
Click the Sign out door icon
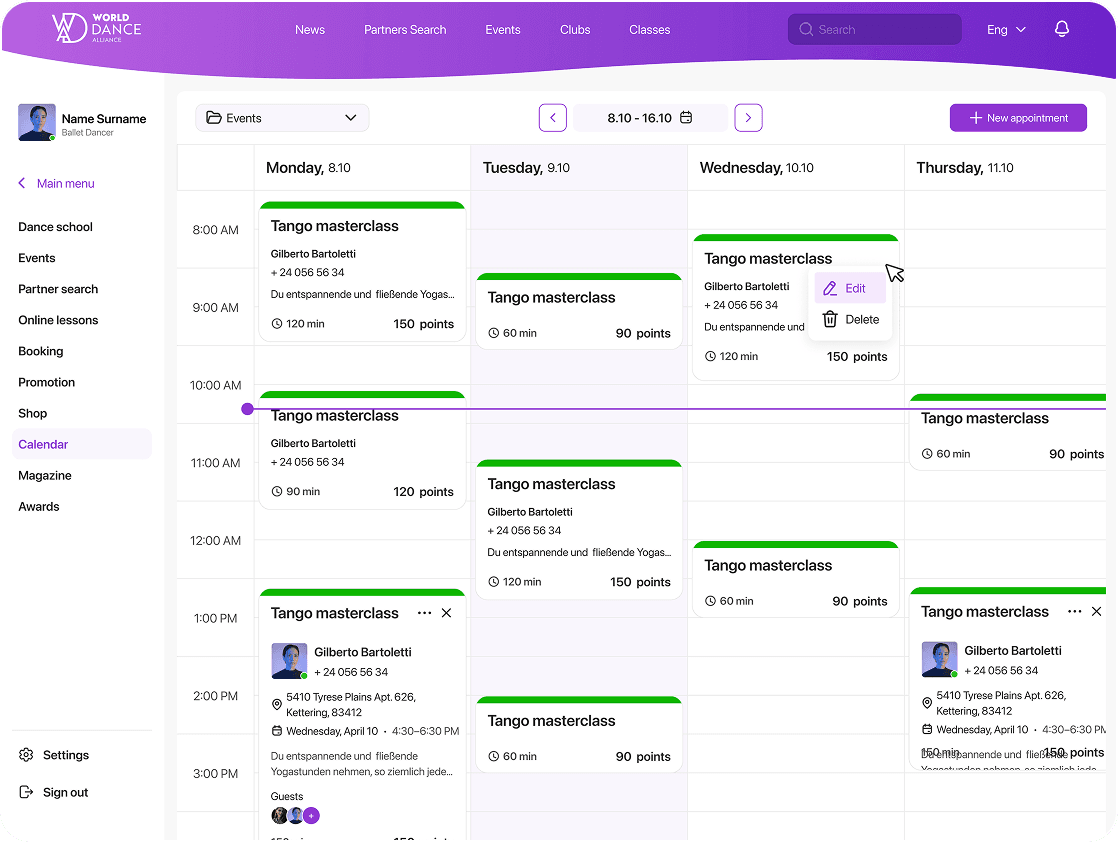(26, 792)
